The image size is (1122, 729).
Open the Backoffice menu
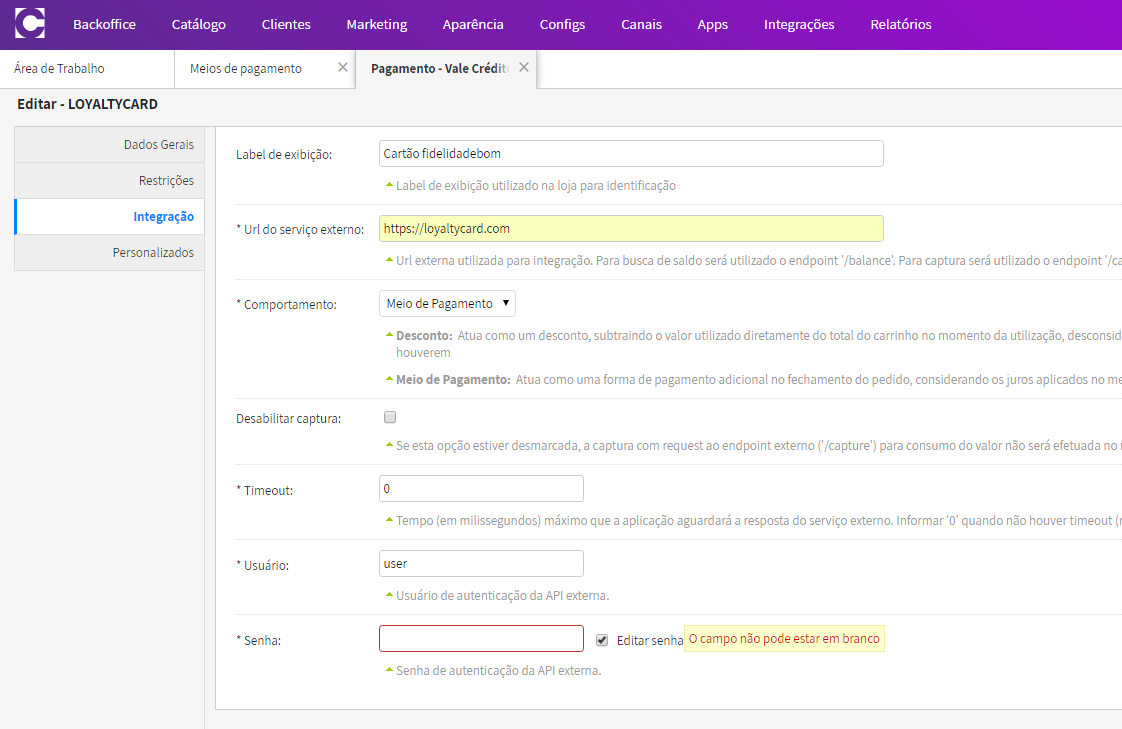(104, 24)
